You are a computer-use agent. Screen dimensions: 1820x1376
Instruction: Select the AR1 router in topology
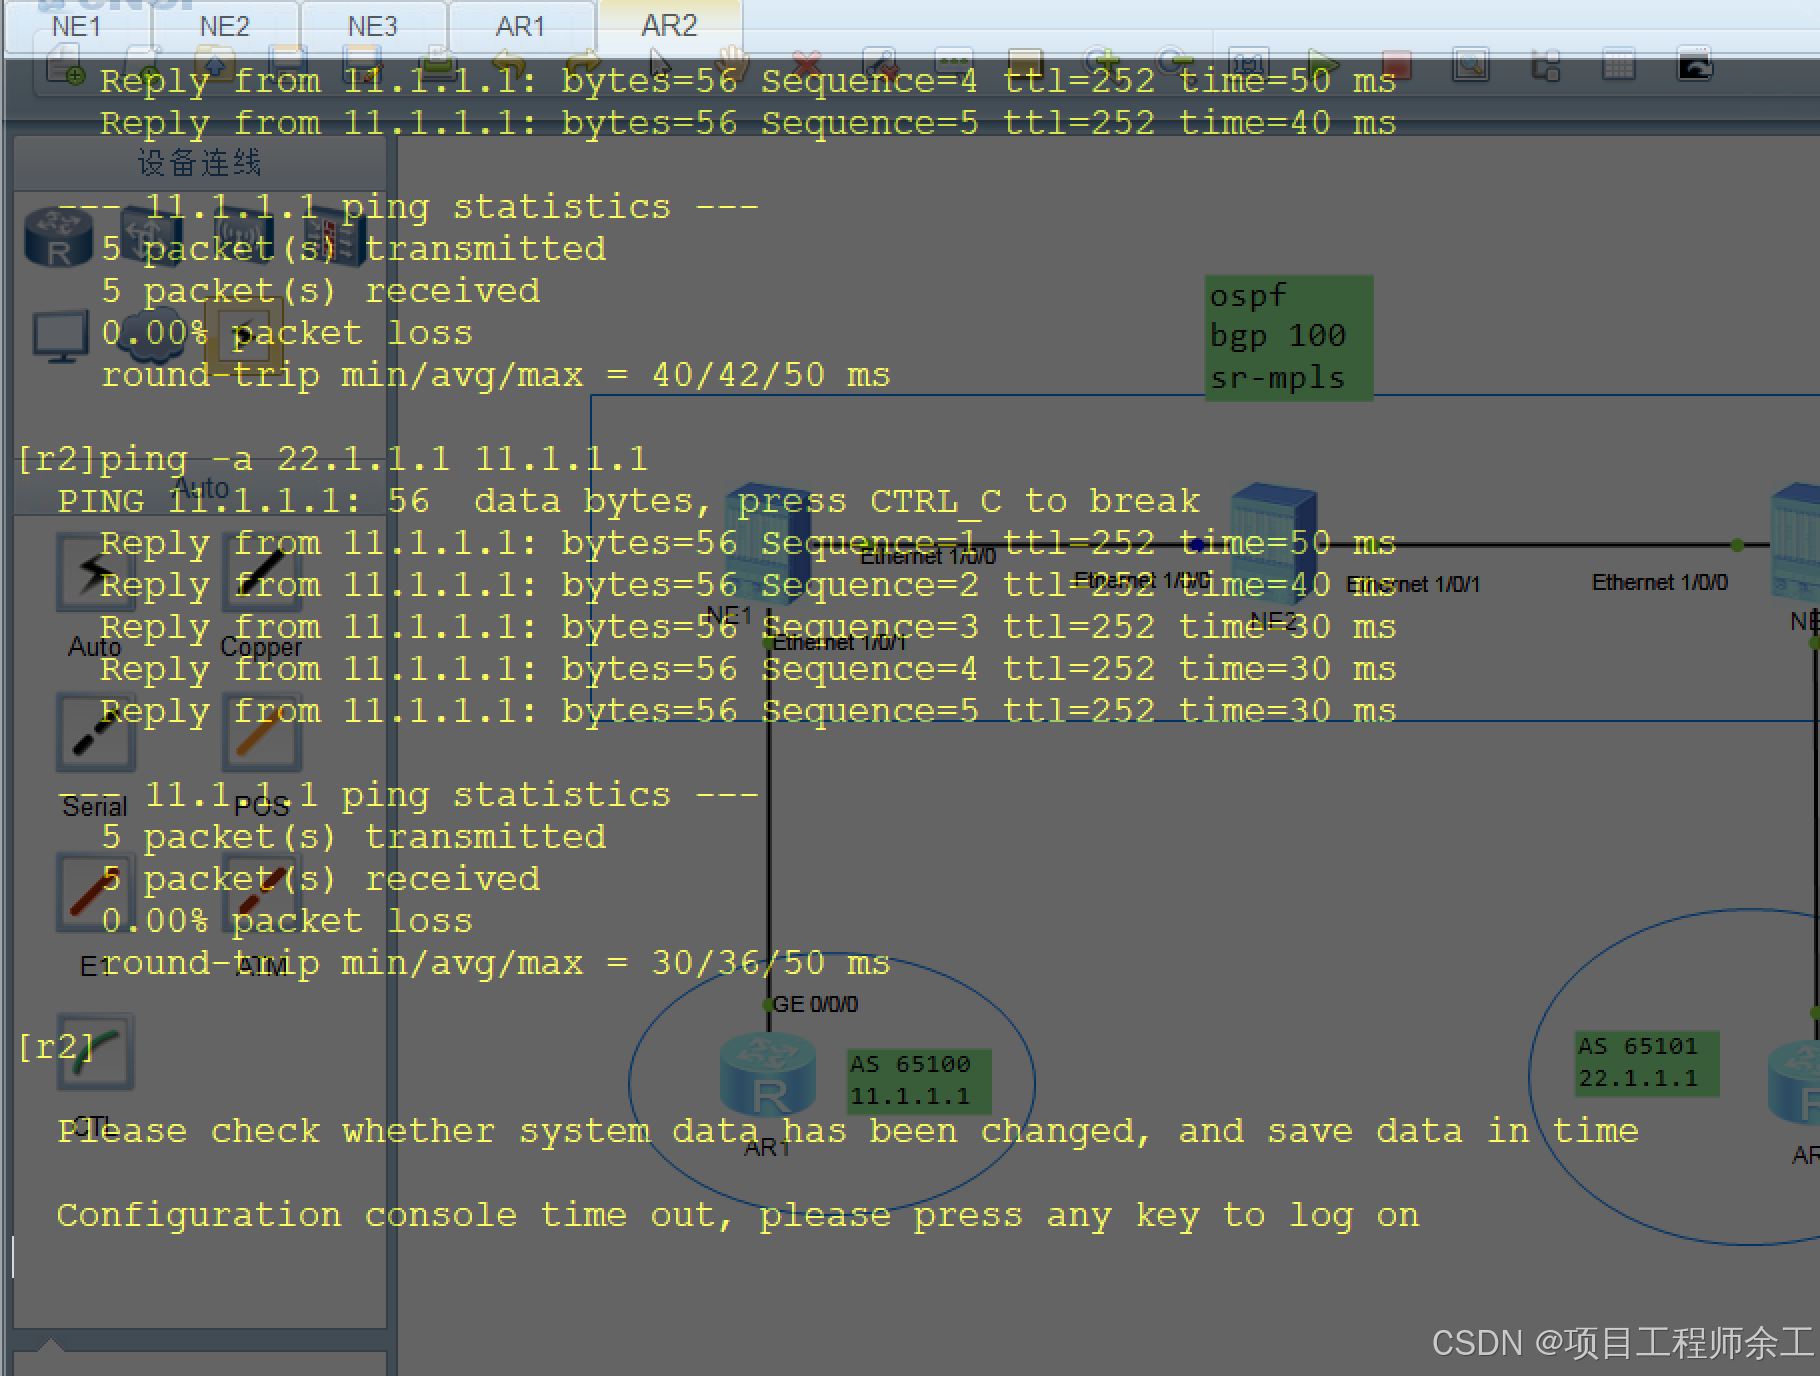[x=766, y=1076]
